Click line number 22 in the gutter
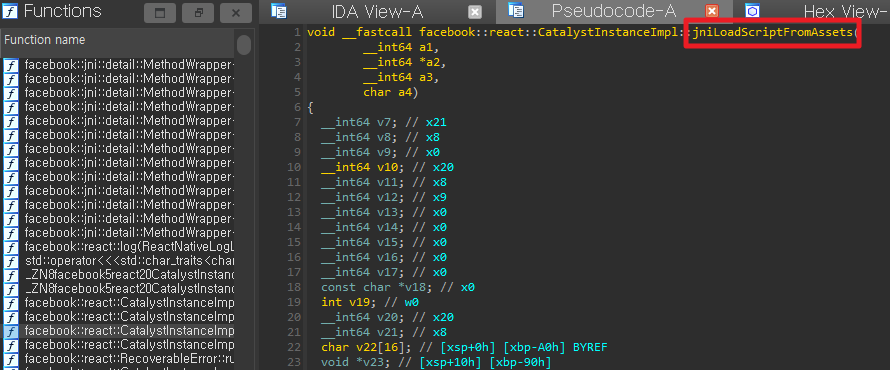Screen dimensions: 890x370 [x=295, y=347]
